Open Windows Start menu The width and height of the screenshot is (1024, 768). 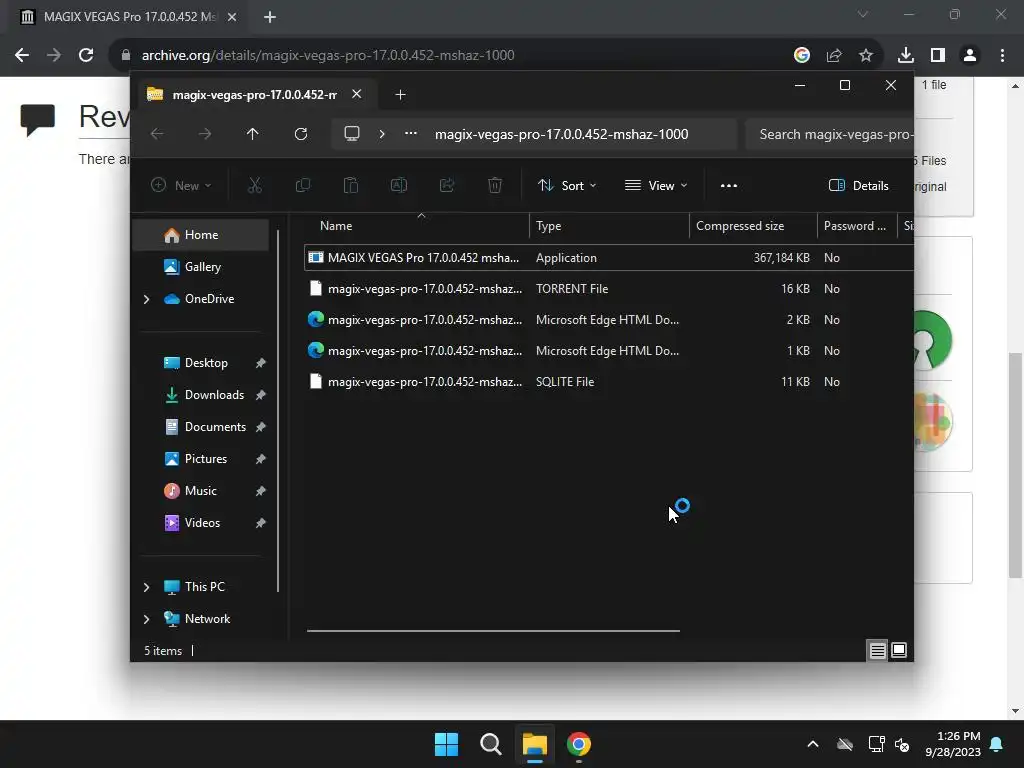click(447, 744)
